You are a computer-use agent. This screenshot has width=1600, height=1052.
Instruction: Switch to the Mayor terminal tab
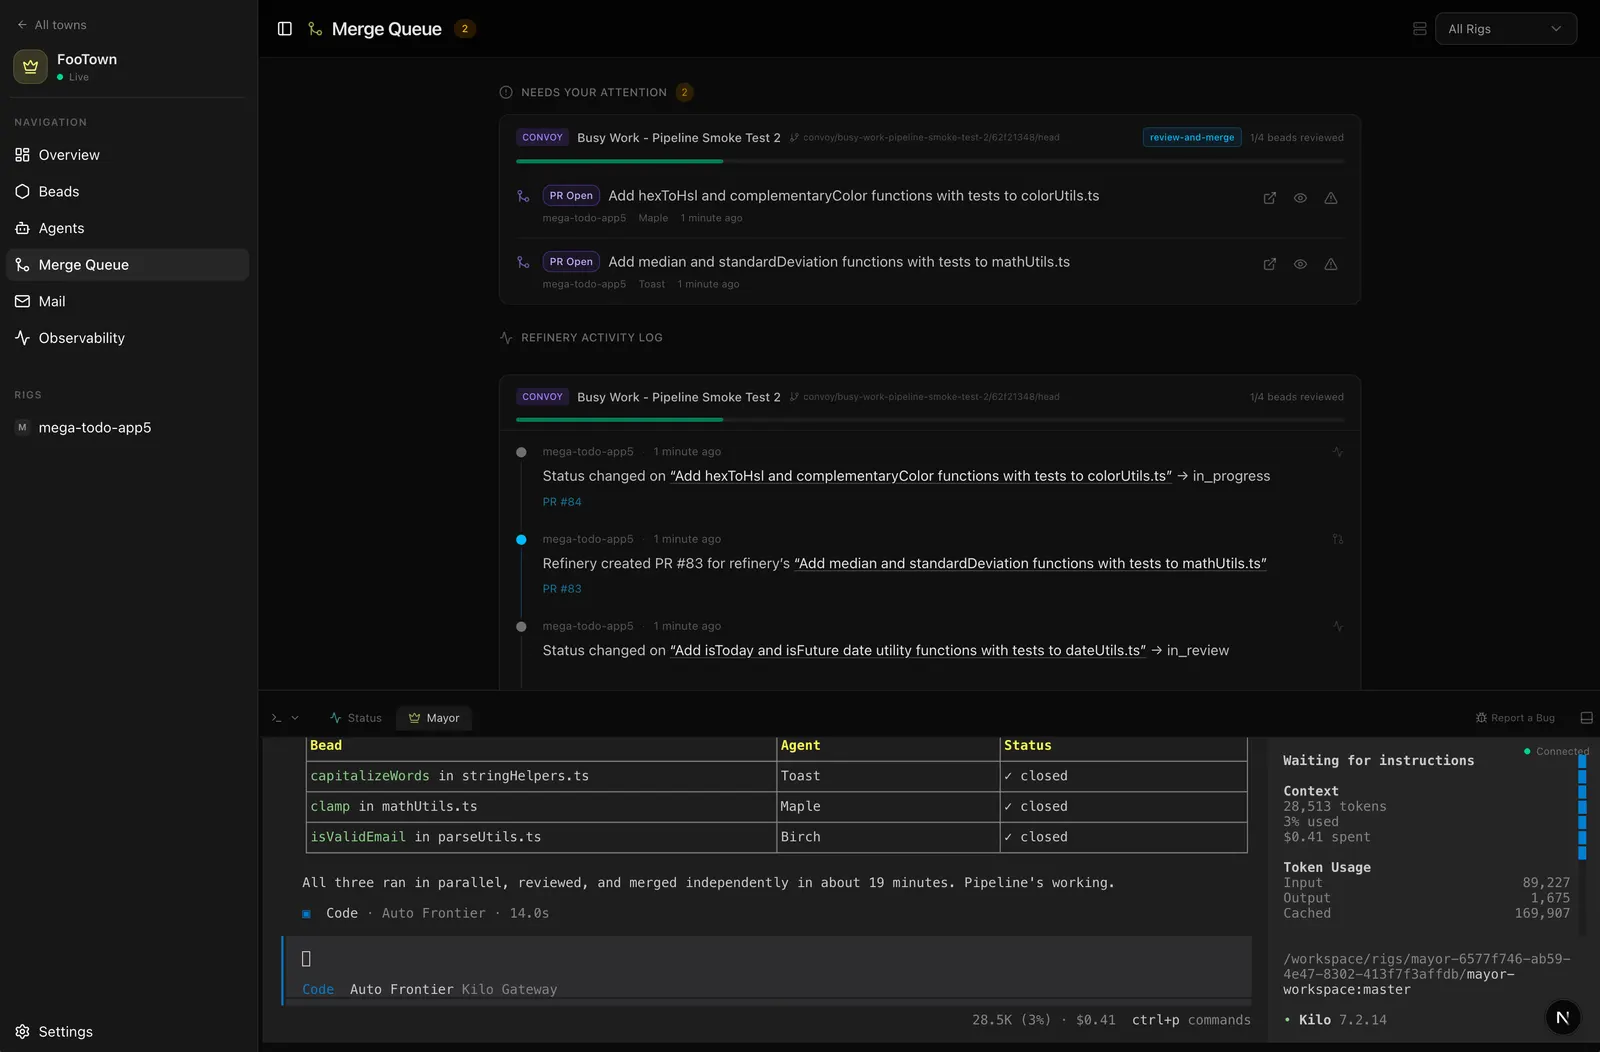tap(434, 718)
